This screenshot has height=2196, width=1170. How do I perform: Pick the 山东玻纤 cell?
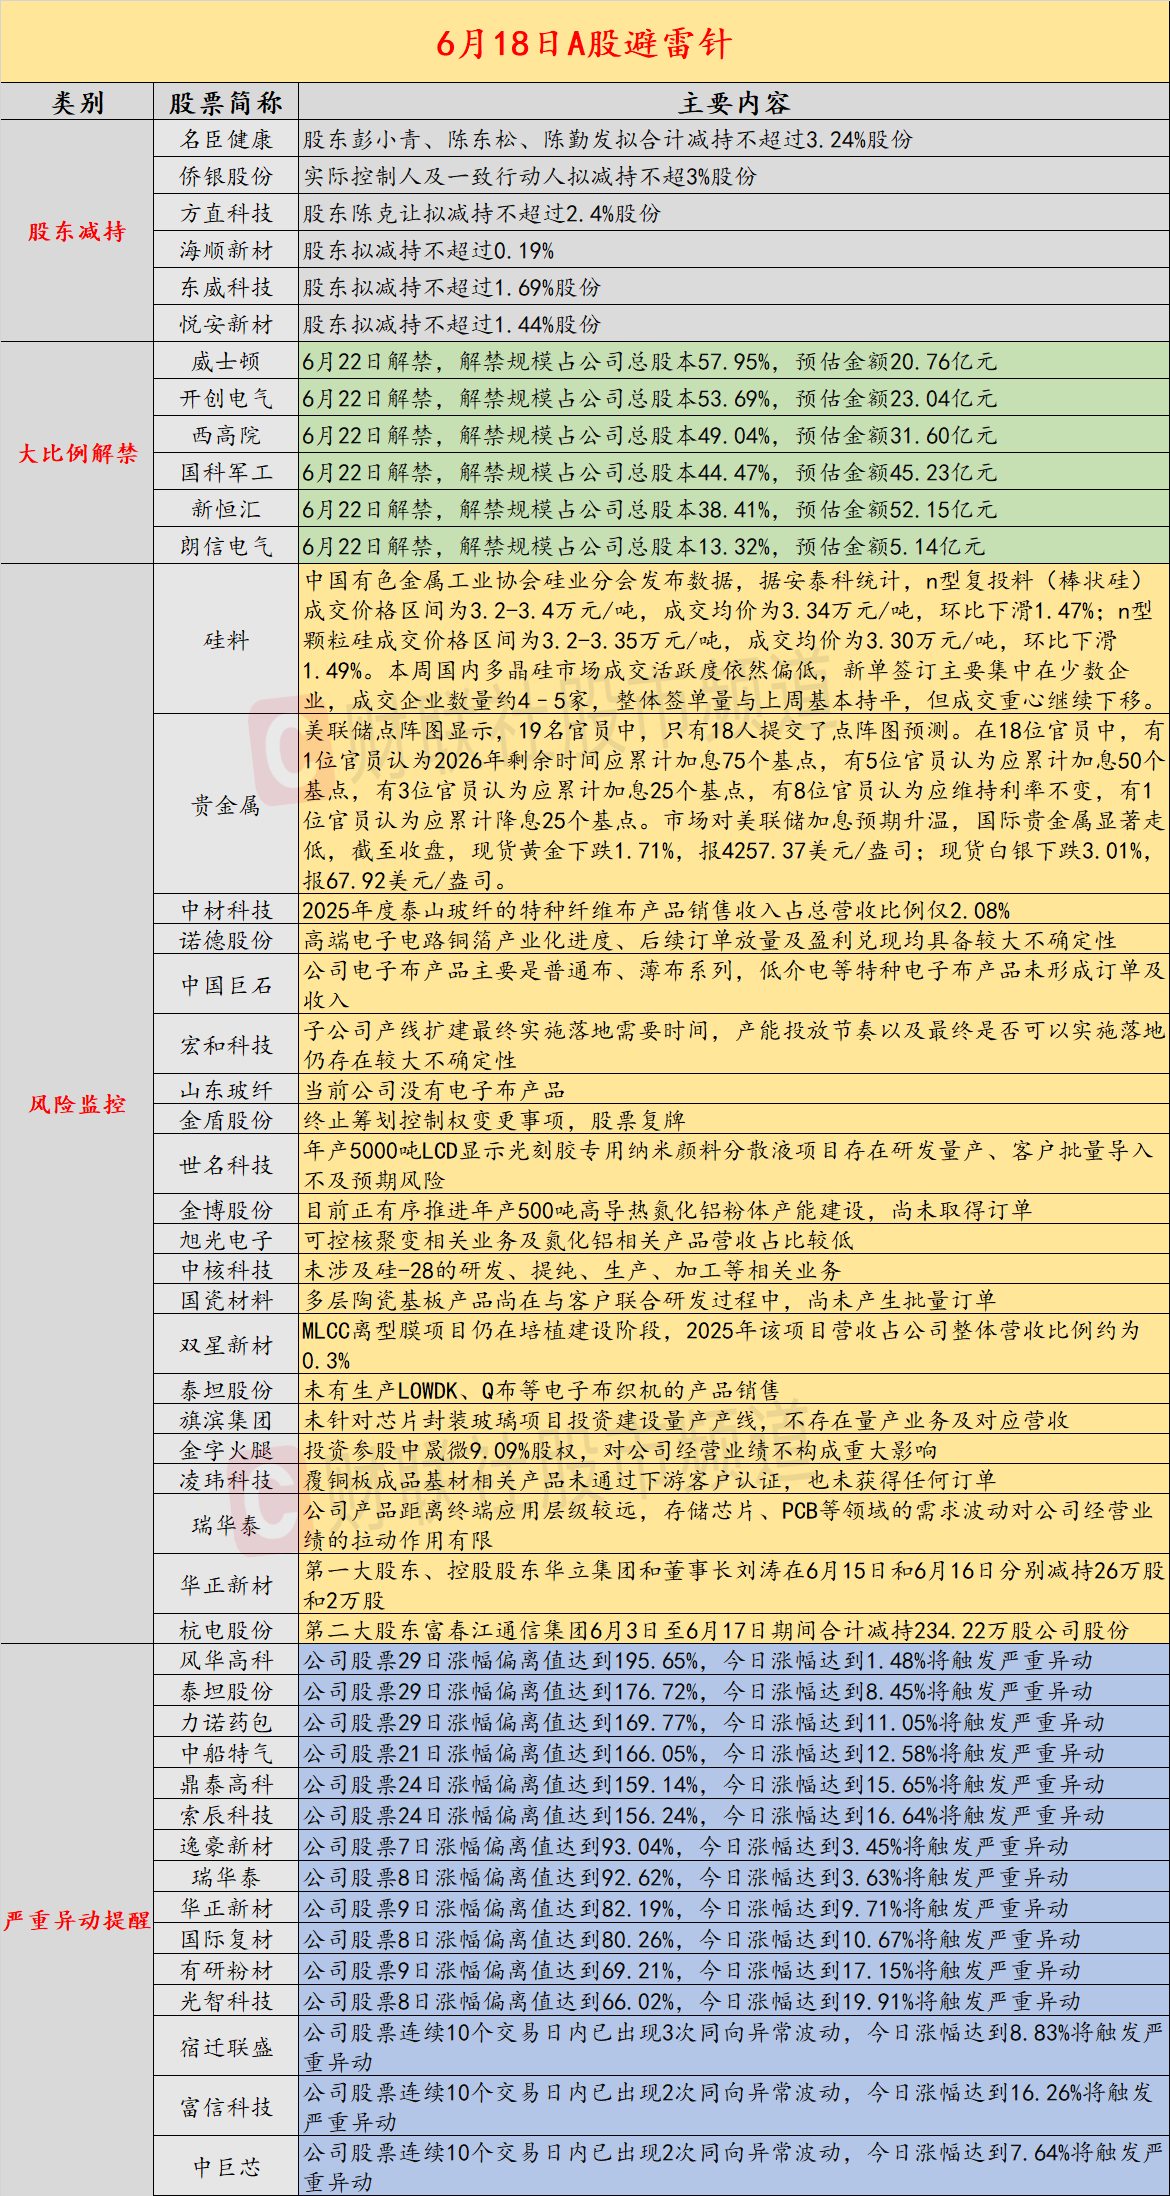point(226,1090)
